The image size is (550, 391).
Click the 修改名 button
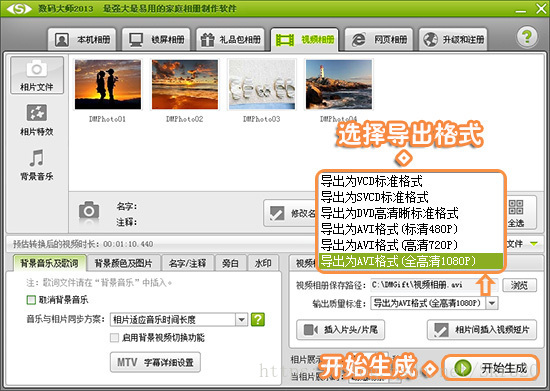tap(290, 213)
